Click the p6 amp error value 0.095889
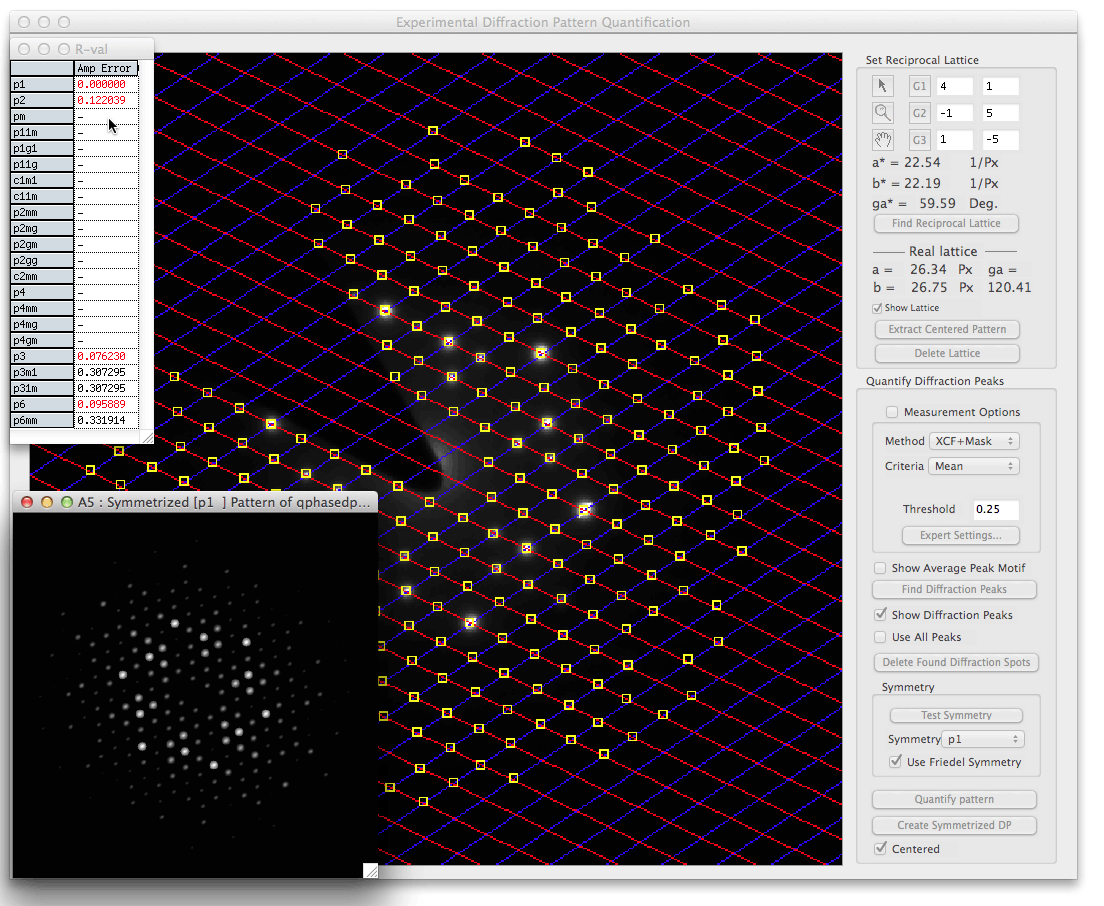 [x=101, y=404]
